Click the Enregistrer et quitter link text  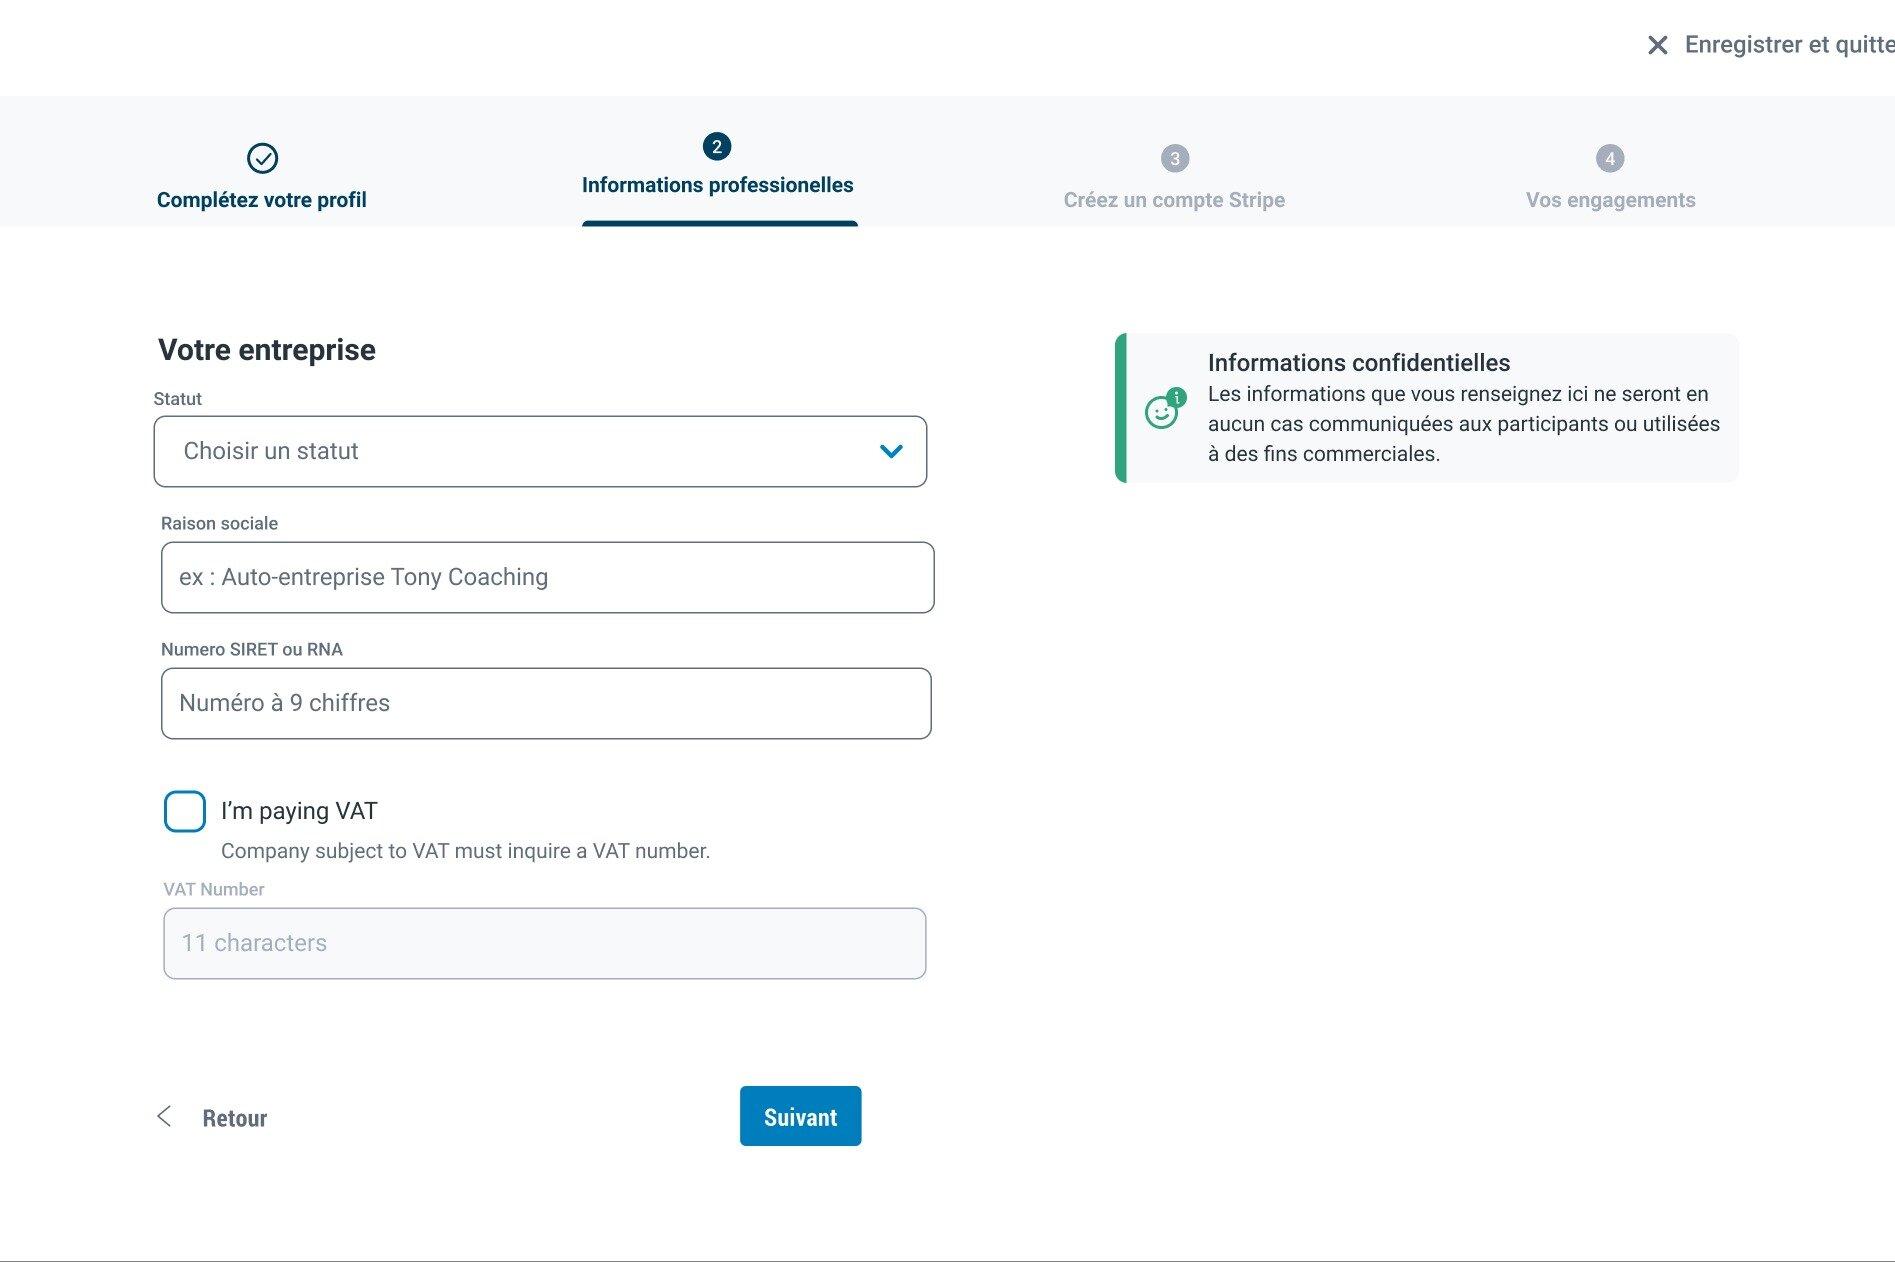[1788, 45]
